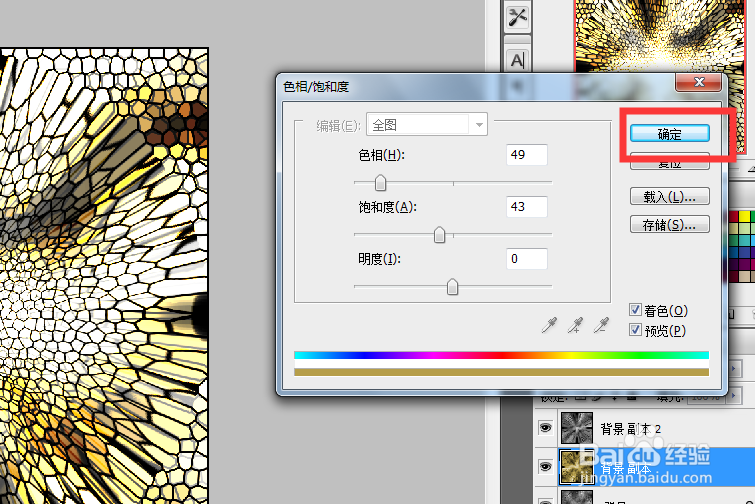Image resolution: width=755 pixels, height=504 pixels.
Task: Open the 编辑 全图 dropdown
Action: pos(427,125)
